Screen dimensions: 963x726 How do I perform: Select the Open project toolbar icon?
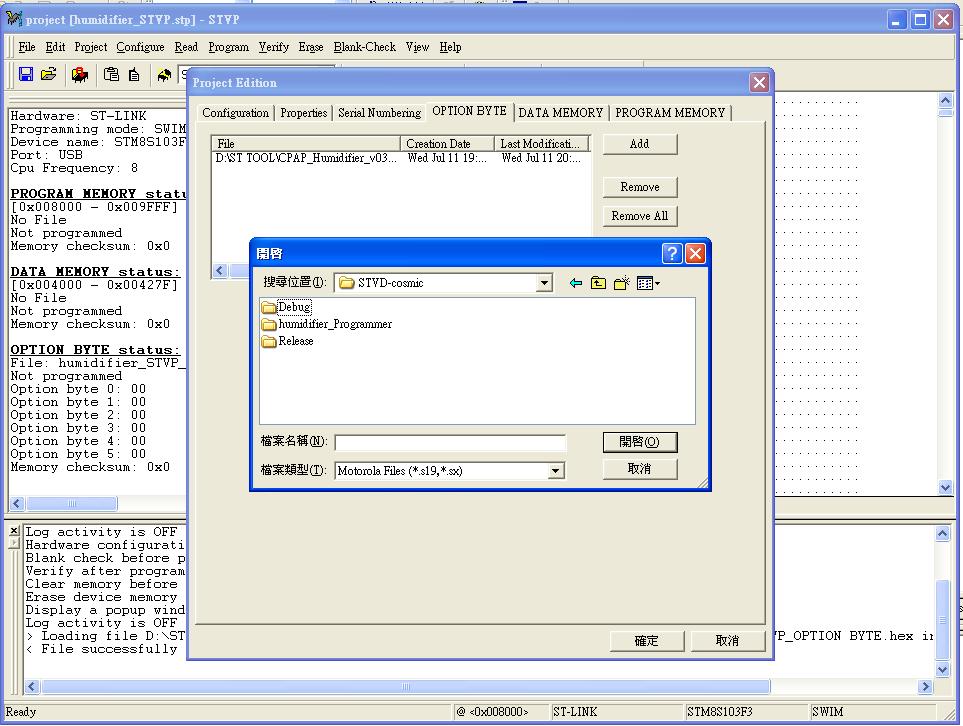pyautogui.click(x=47, y=73)
